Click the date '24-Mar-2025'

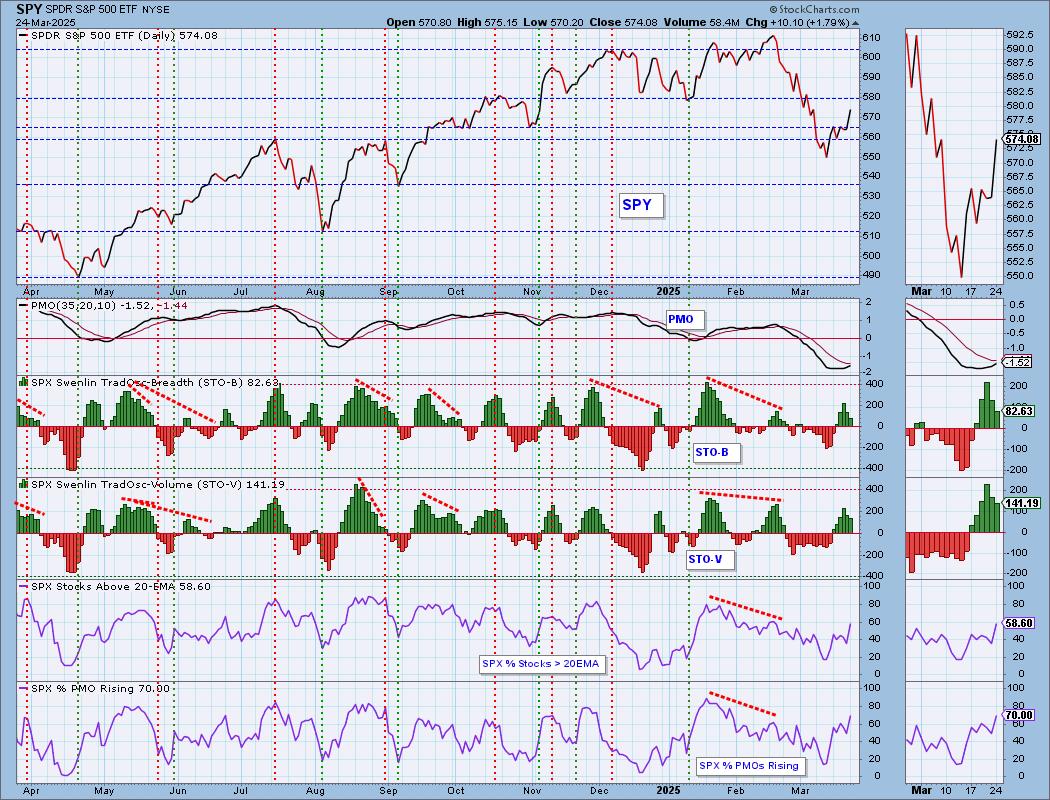46,22
